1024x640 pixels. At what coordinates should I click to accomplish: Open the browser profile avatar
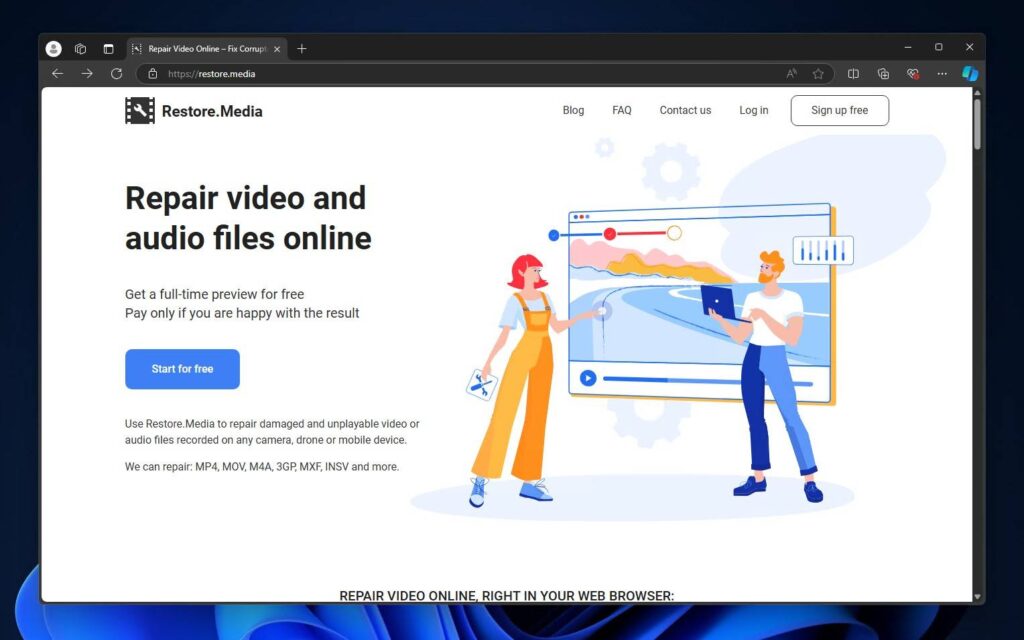[52, 48]
